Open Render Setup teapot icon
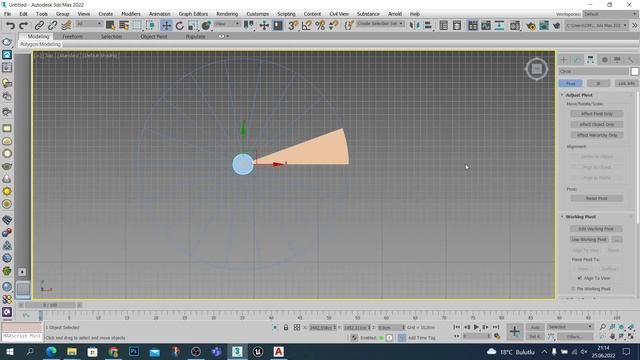 (x=531, y=26)
